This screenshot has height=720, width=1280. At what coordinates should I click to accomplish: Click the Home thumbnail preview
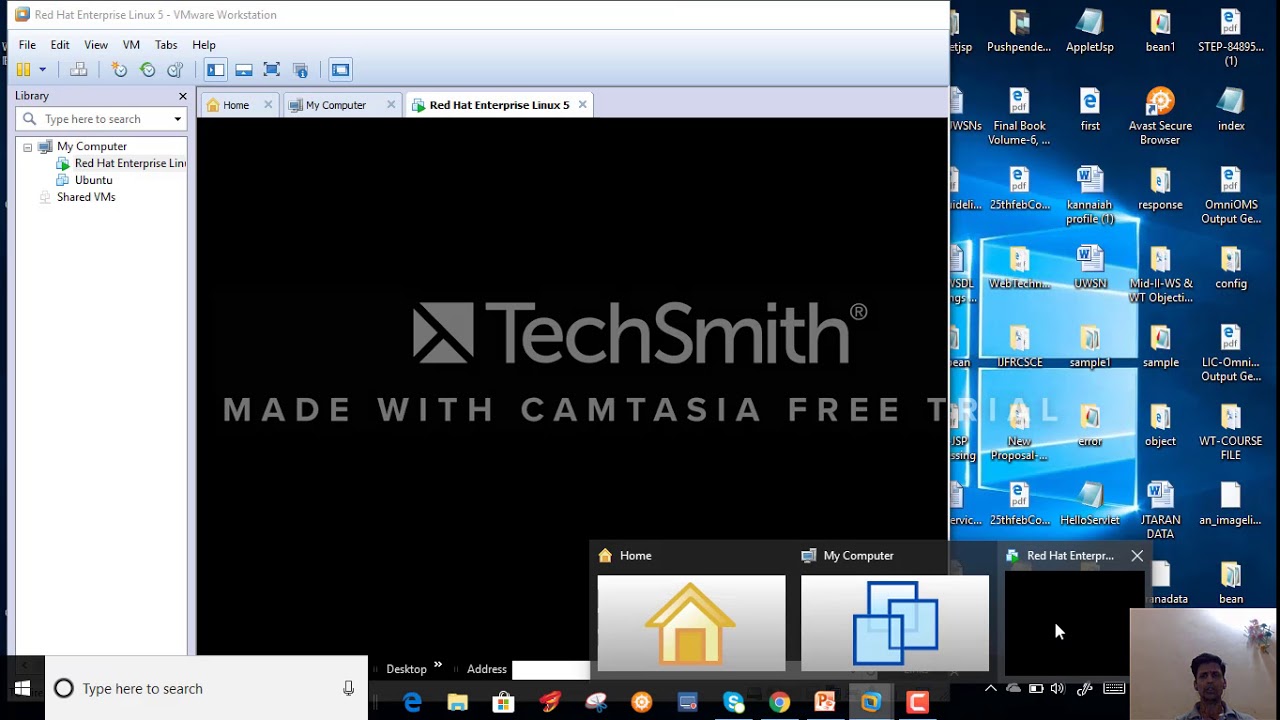(x=691, y=621)
